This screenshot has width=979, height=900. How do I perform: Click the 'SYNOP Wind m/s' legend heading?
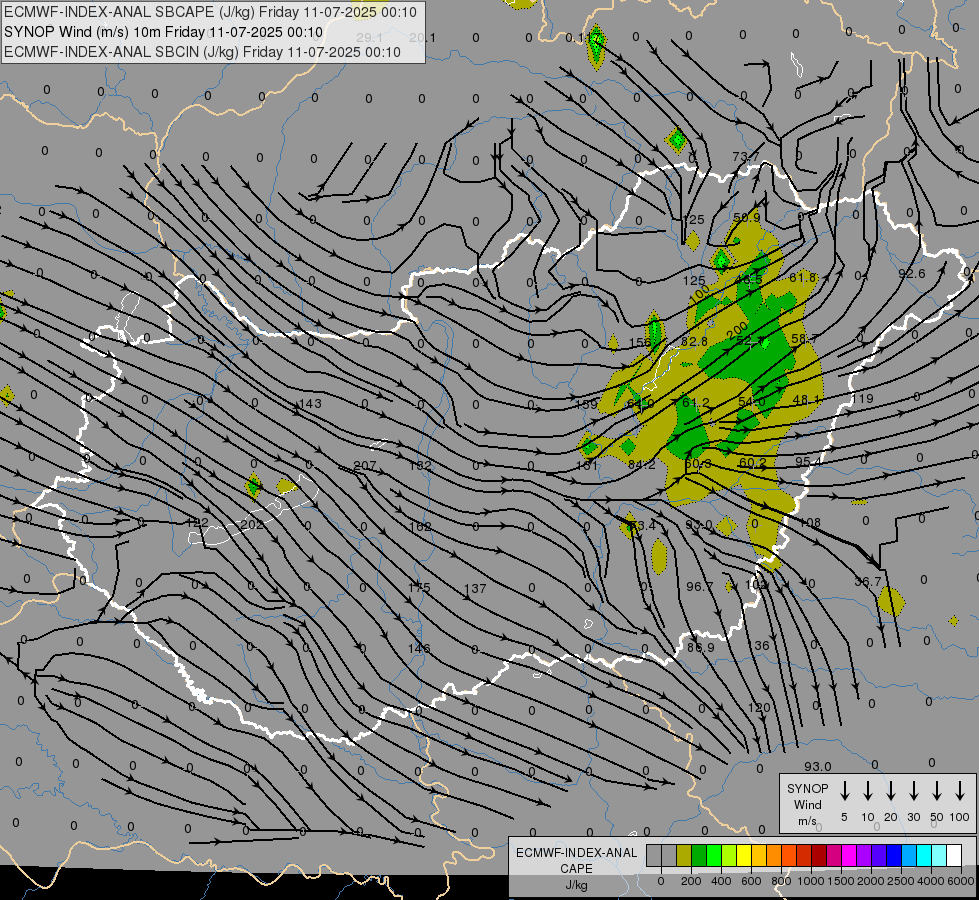point(807,804)
